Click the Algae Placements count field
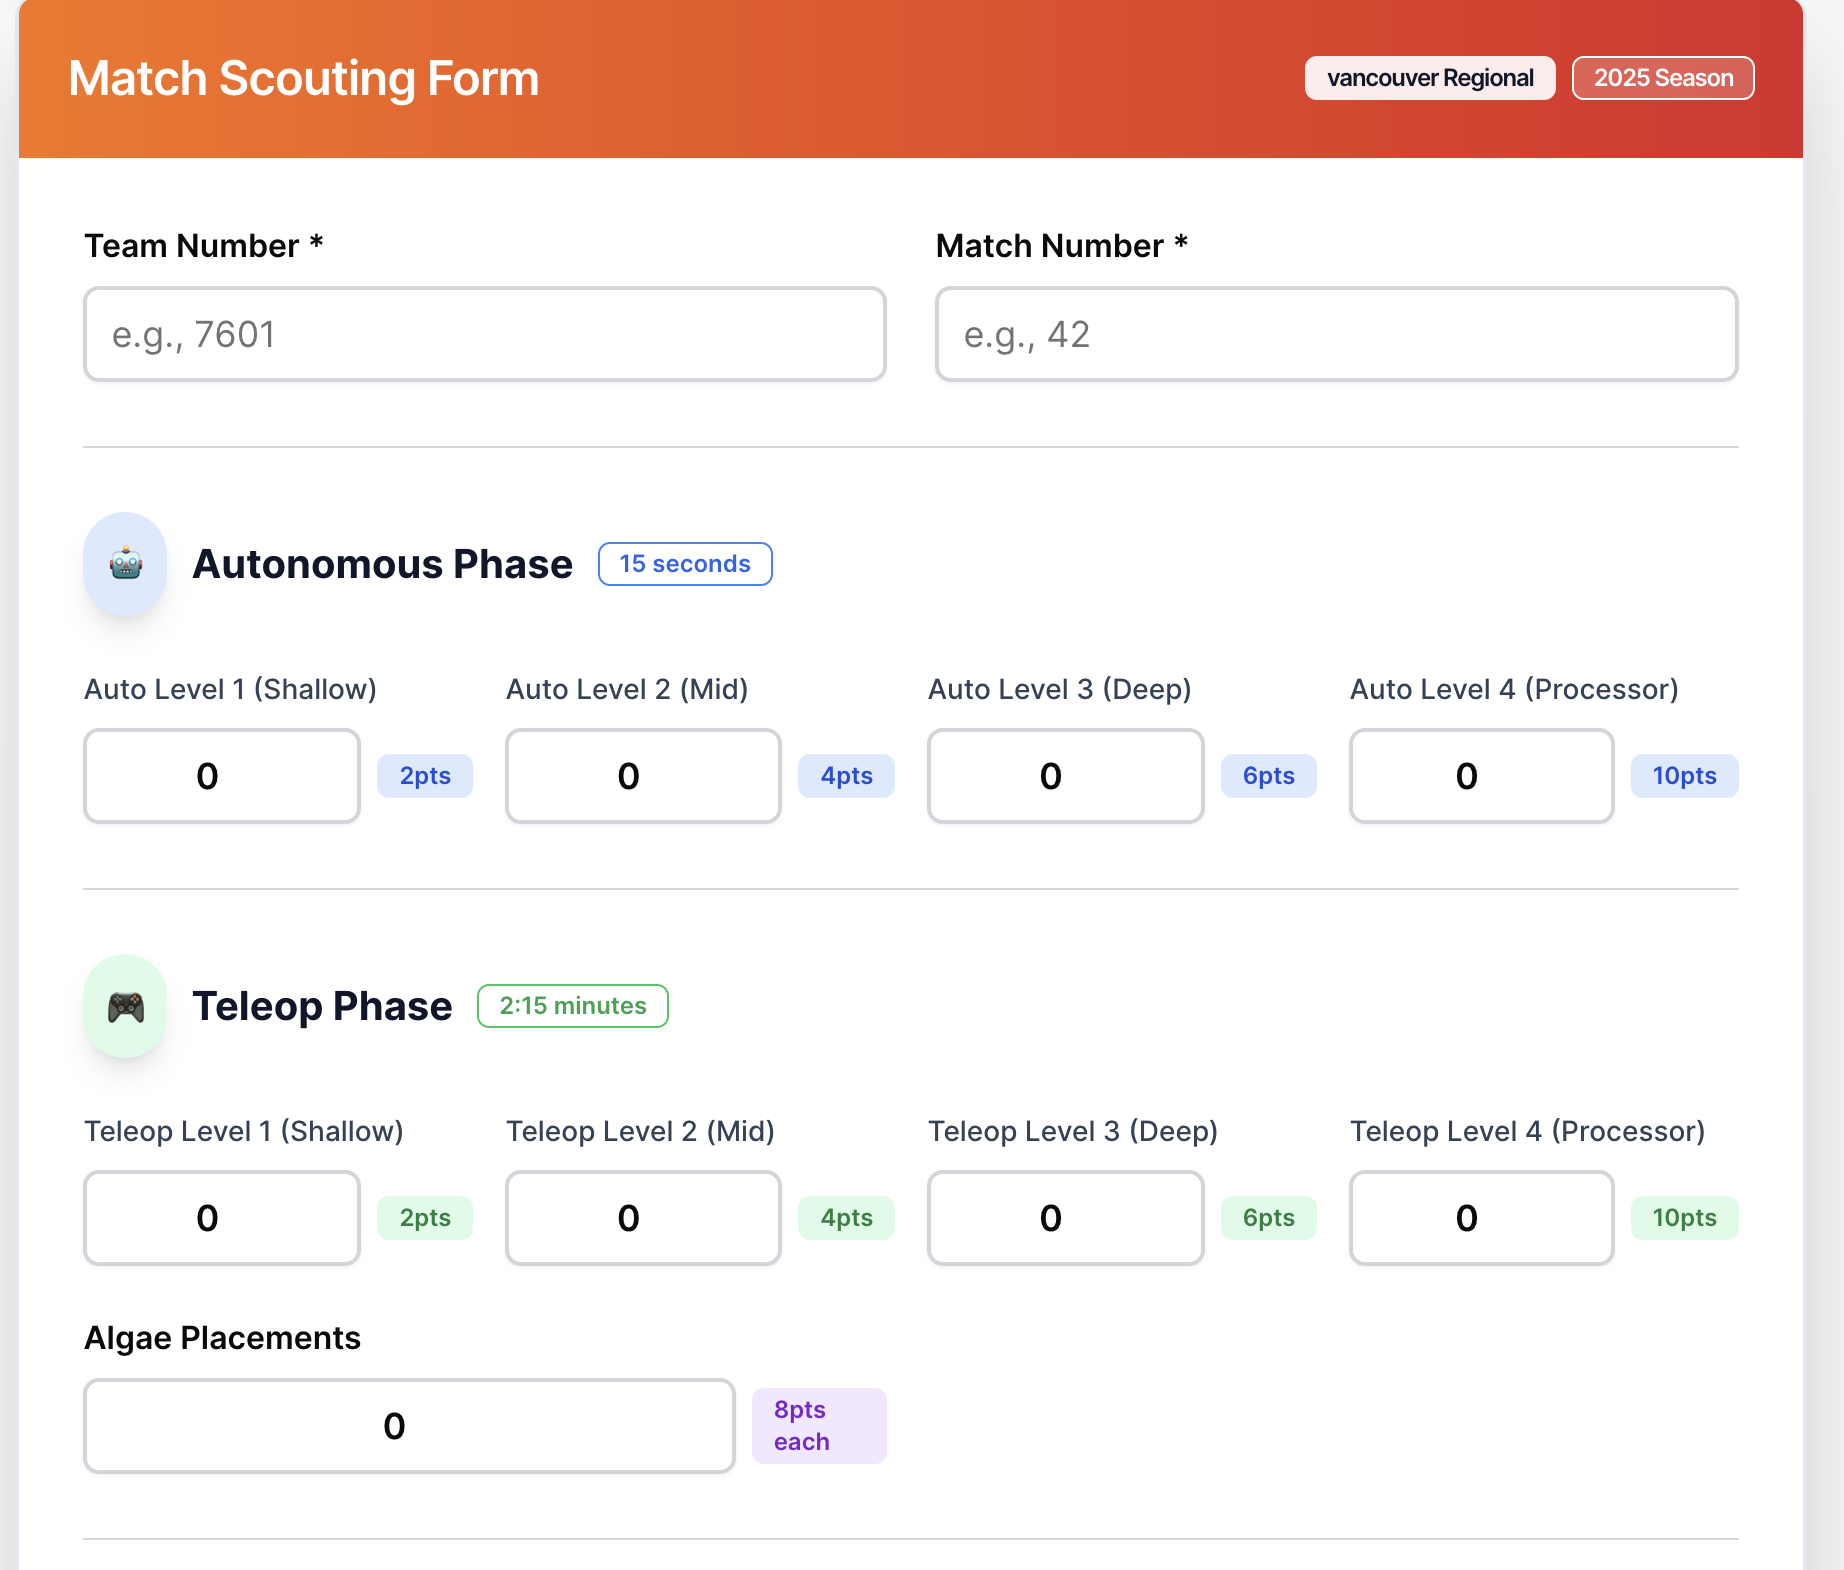The width and height of the screenshot is (1844, 1570). pyautogui.click(x=409, y=1426)
